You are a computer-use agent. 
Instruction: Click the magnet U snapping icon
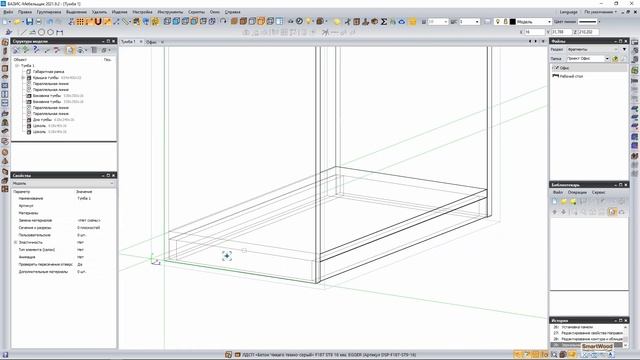pos(98,21)
